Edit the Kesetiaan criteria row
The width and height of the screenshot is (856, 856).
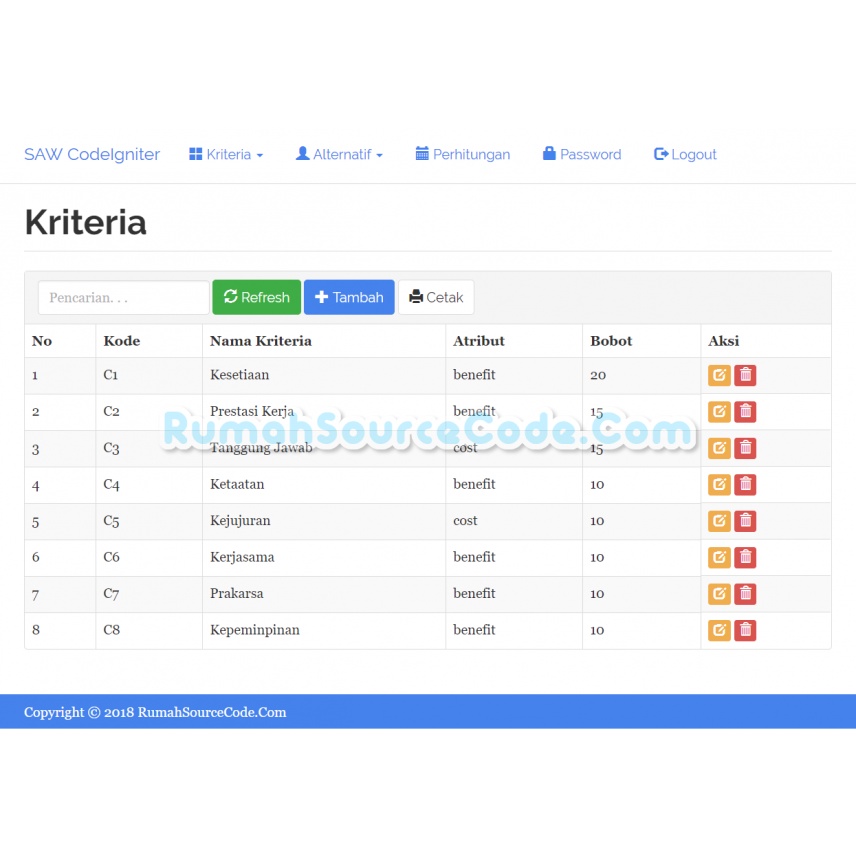click(x=719, y=375)
